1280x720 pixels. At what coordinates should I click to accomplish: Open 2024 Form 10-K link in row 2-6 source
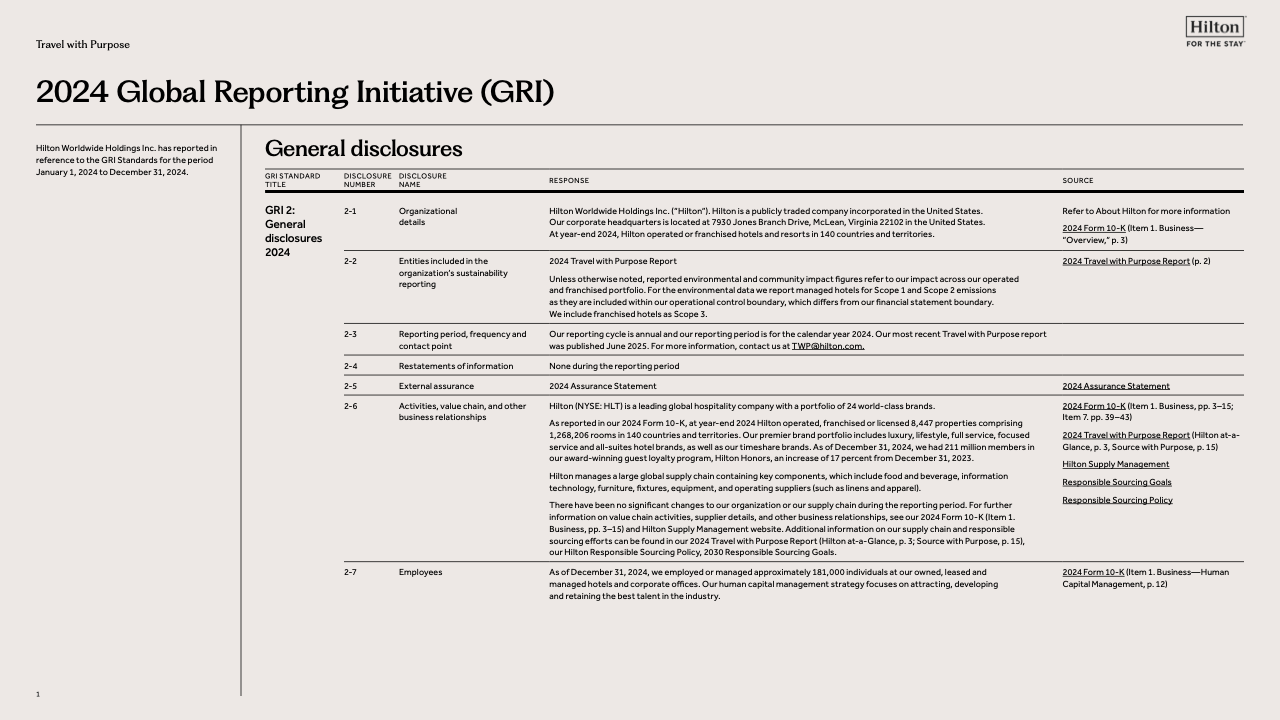click(x=1093, y=406)
